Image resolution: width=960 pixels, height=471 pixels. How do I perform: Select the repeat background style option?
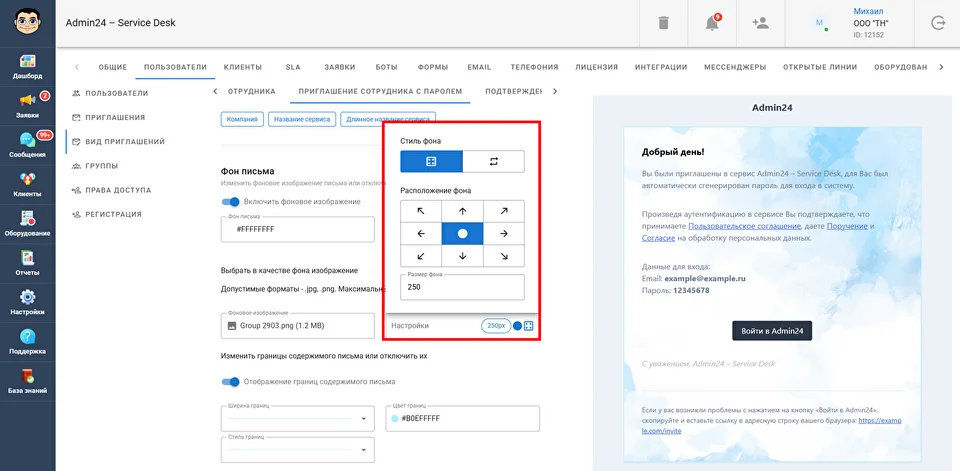point(493,161)
